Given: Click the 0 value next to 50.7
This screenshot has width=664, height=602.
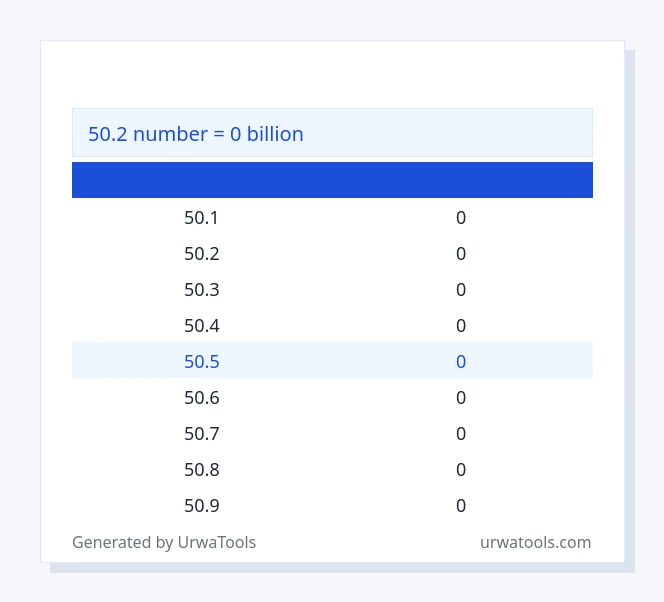Looking at the screenshot, I should [x=461, y=434].
